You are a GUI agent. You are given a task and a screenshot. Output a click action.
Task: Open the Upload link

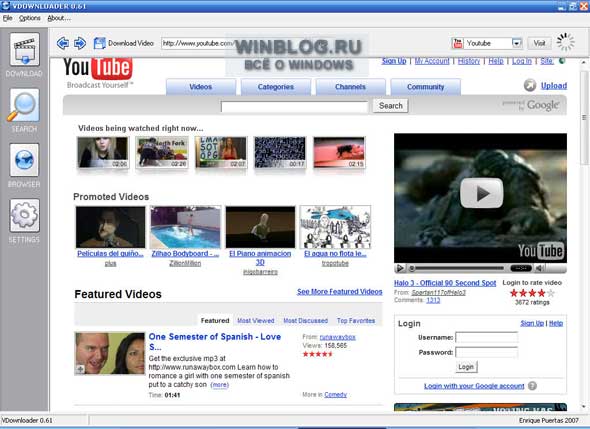coord(554,86)
